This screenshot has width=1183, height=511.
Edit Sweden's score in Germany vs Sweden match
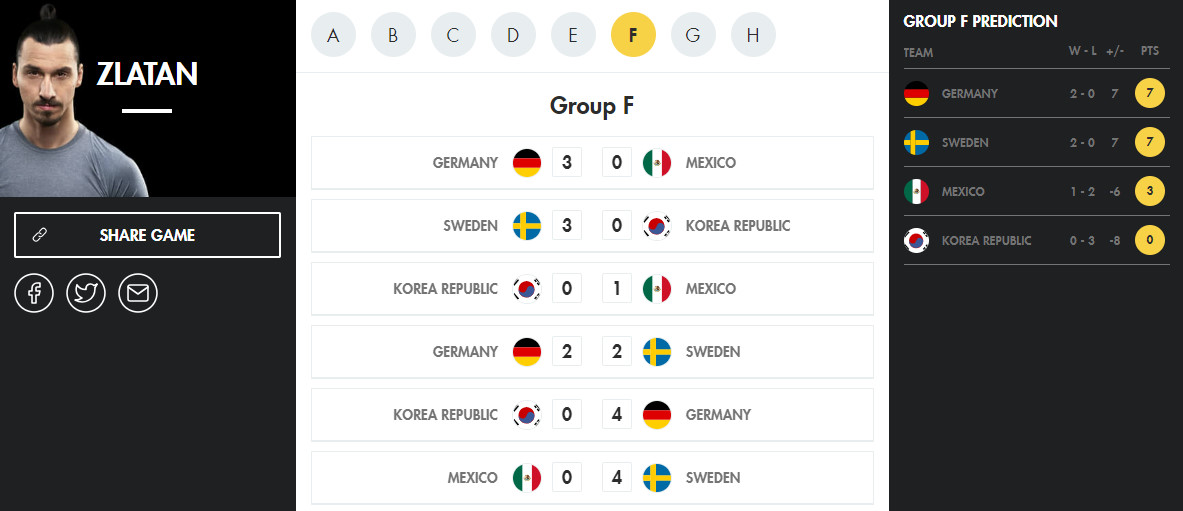616,352
